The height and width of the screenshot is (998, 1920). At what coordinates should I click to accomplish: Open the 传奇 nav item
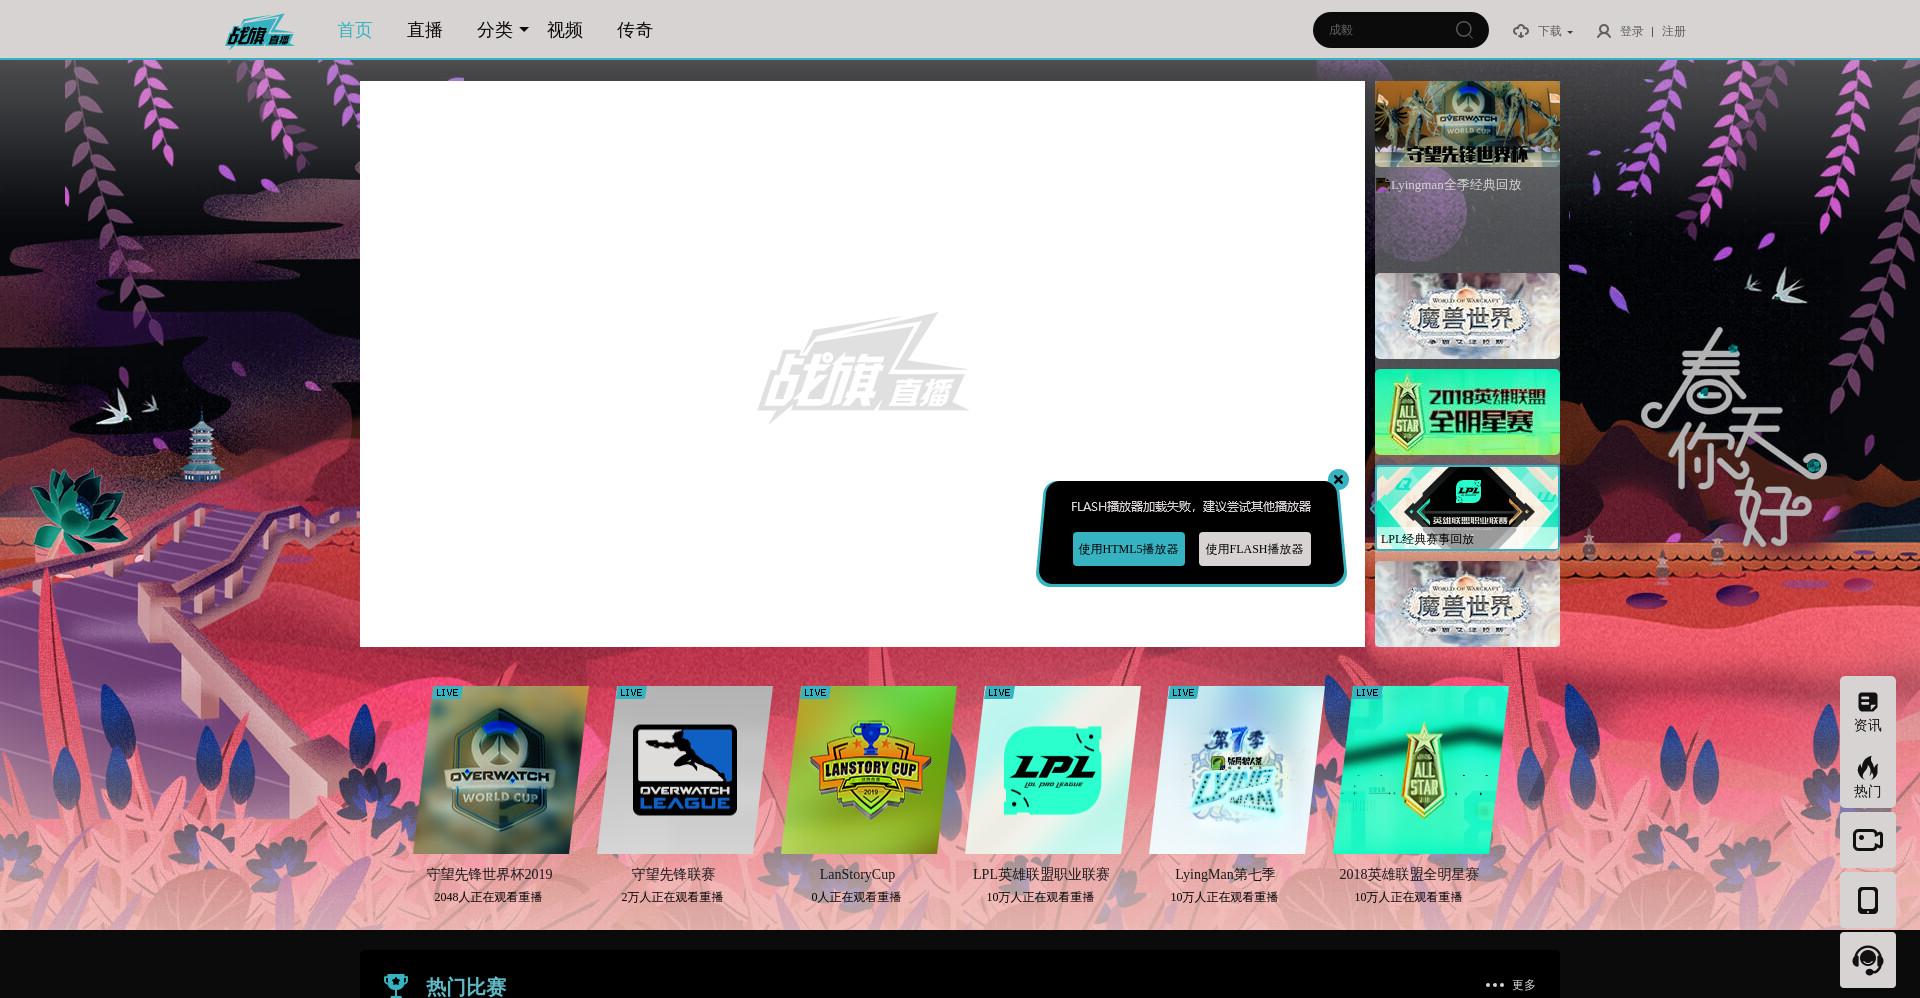[x=635, y=30]
